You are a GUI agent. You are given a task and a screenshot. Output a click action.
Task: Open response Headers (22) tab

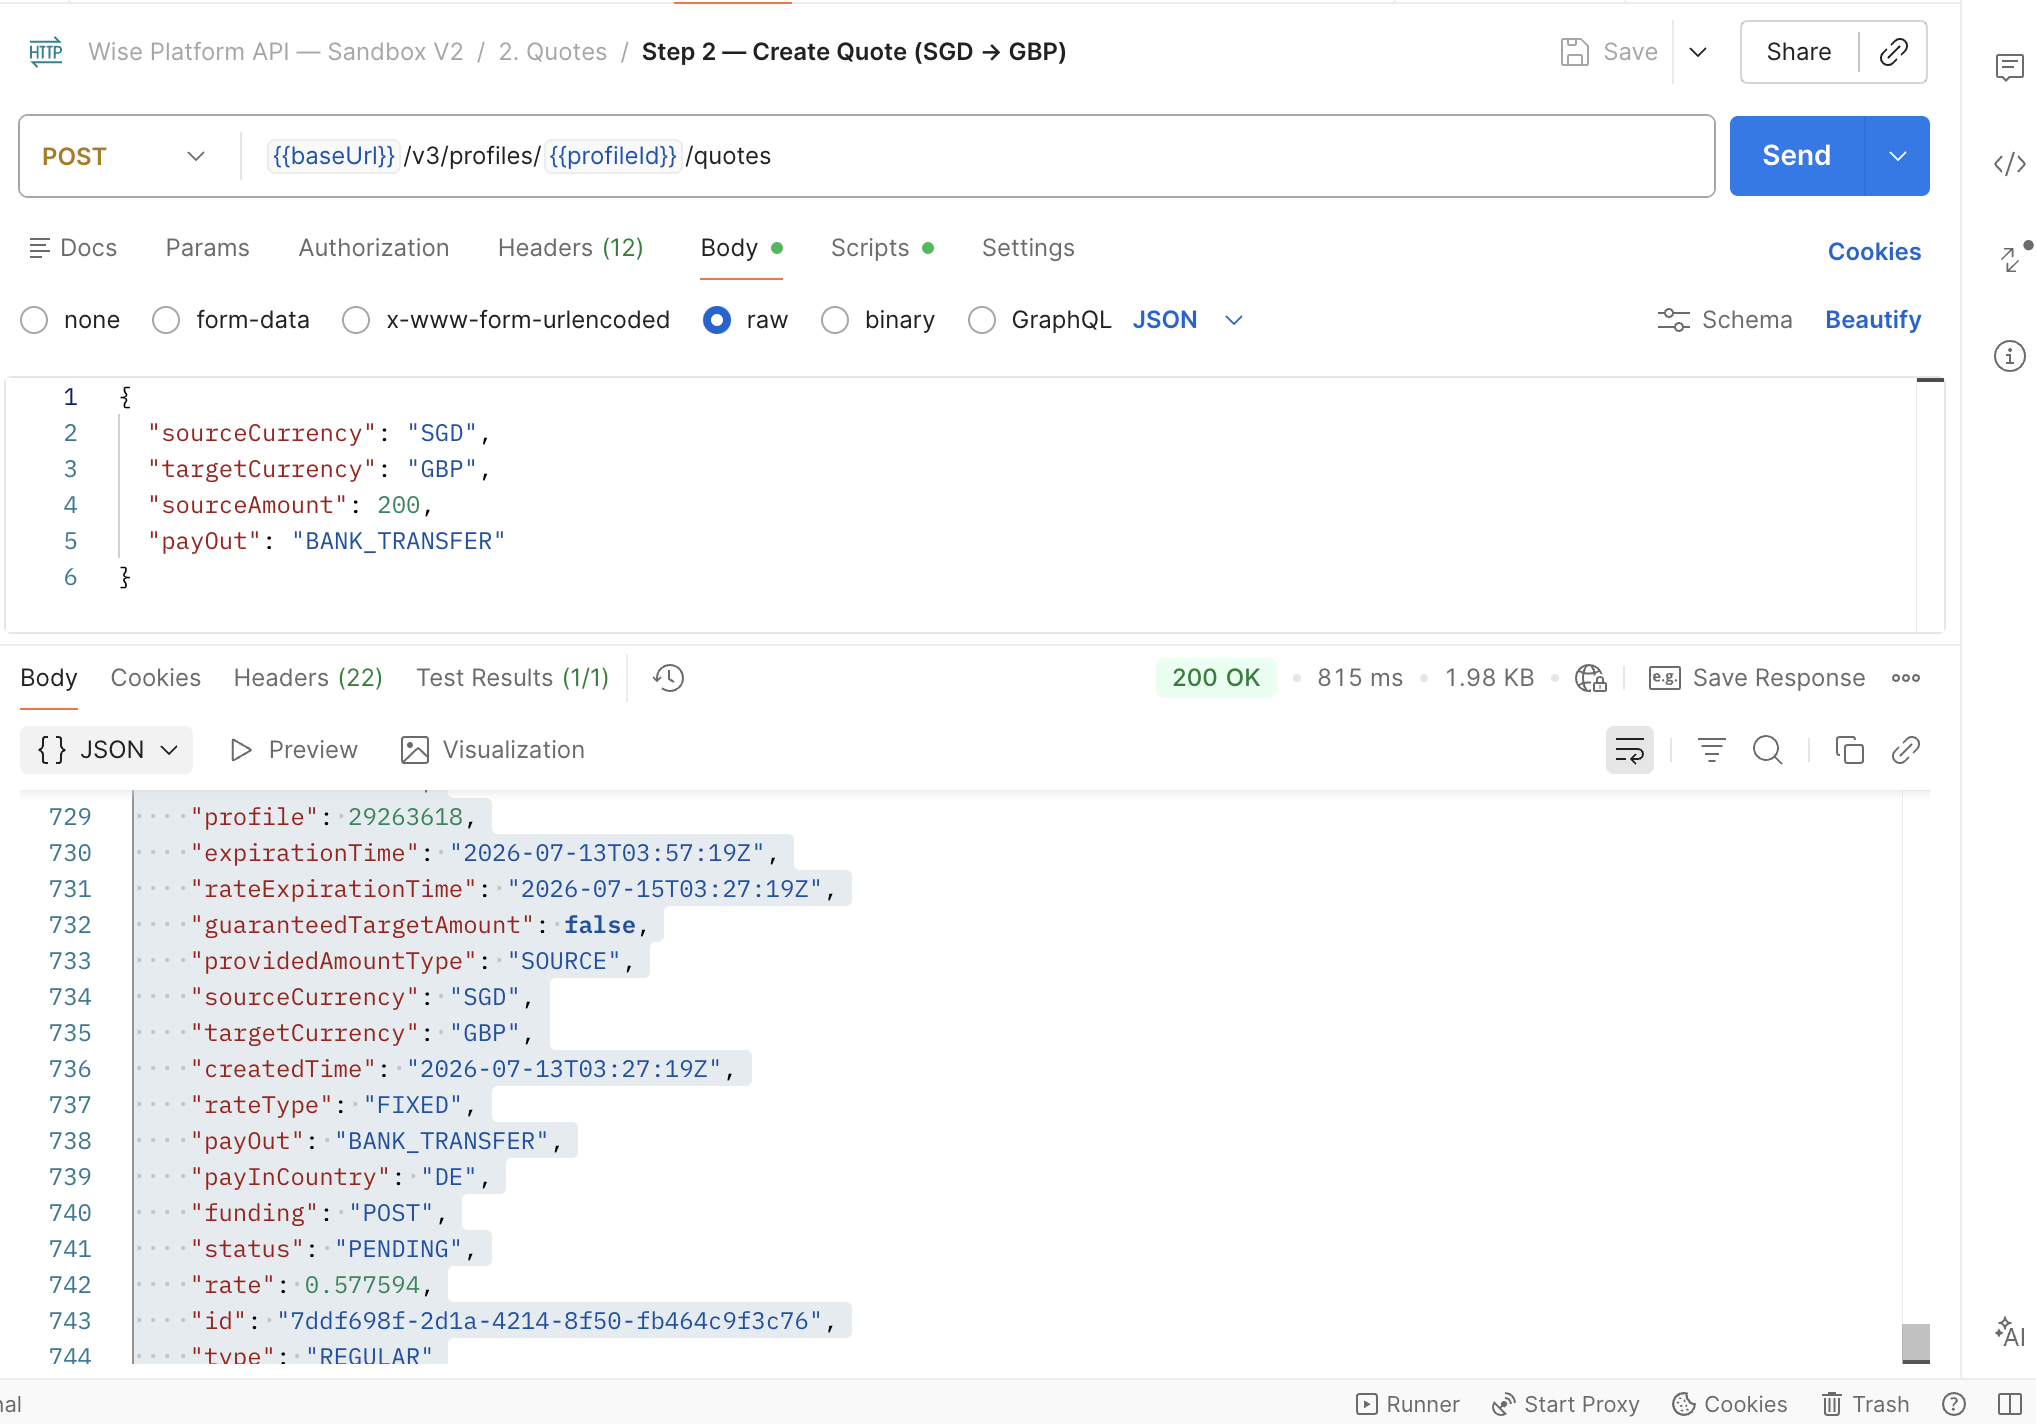coord(308,678)
